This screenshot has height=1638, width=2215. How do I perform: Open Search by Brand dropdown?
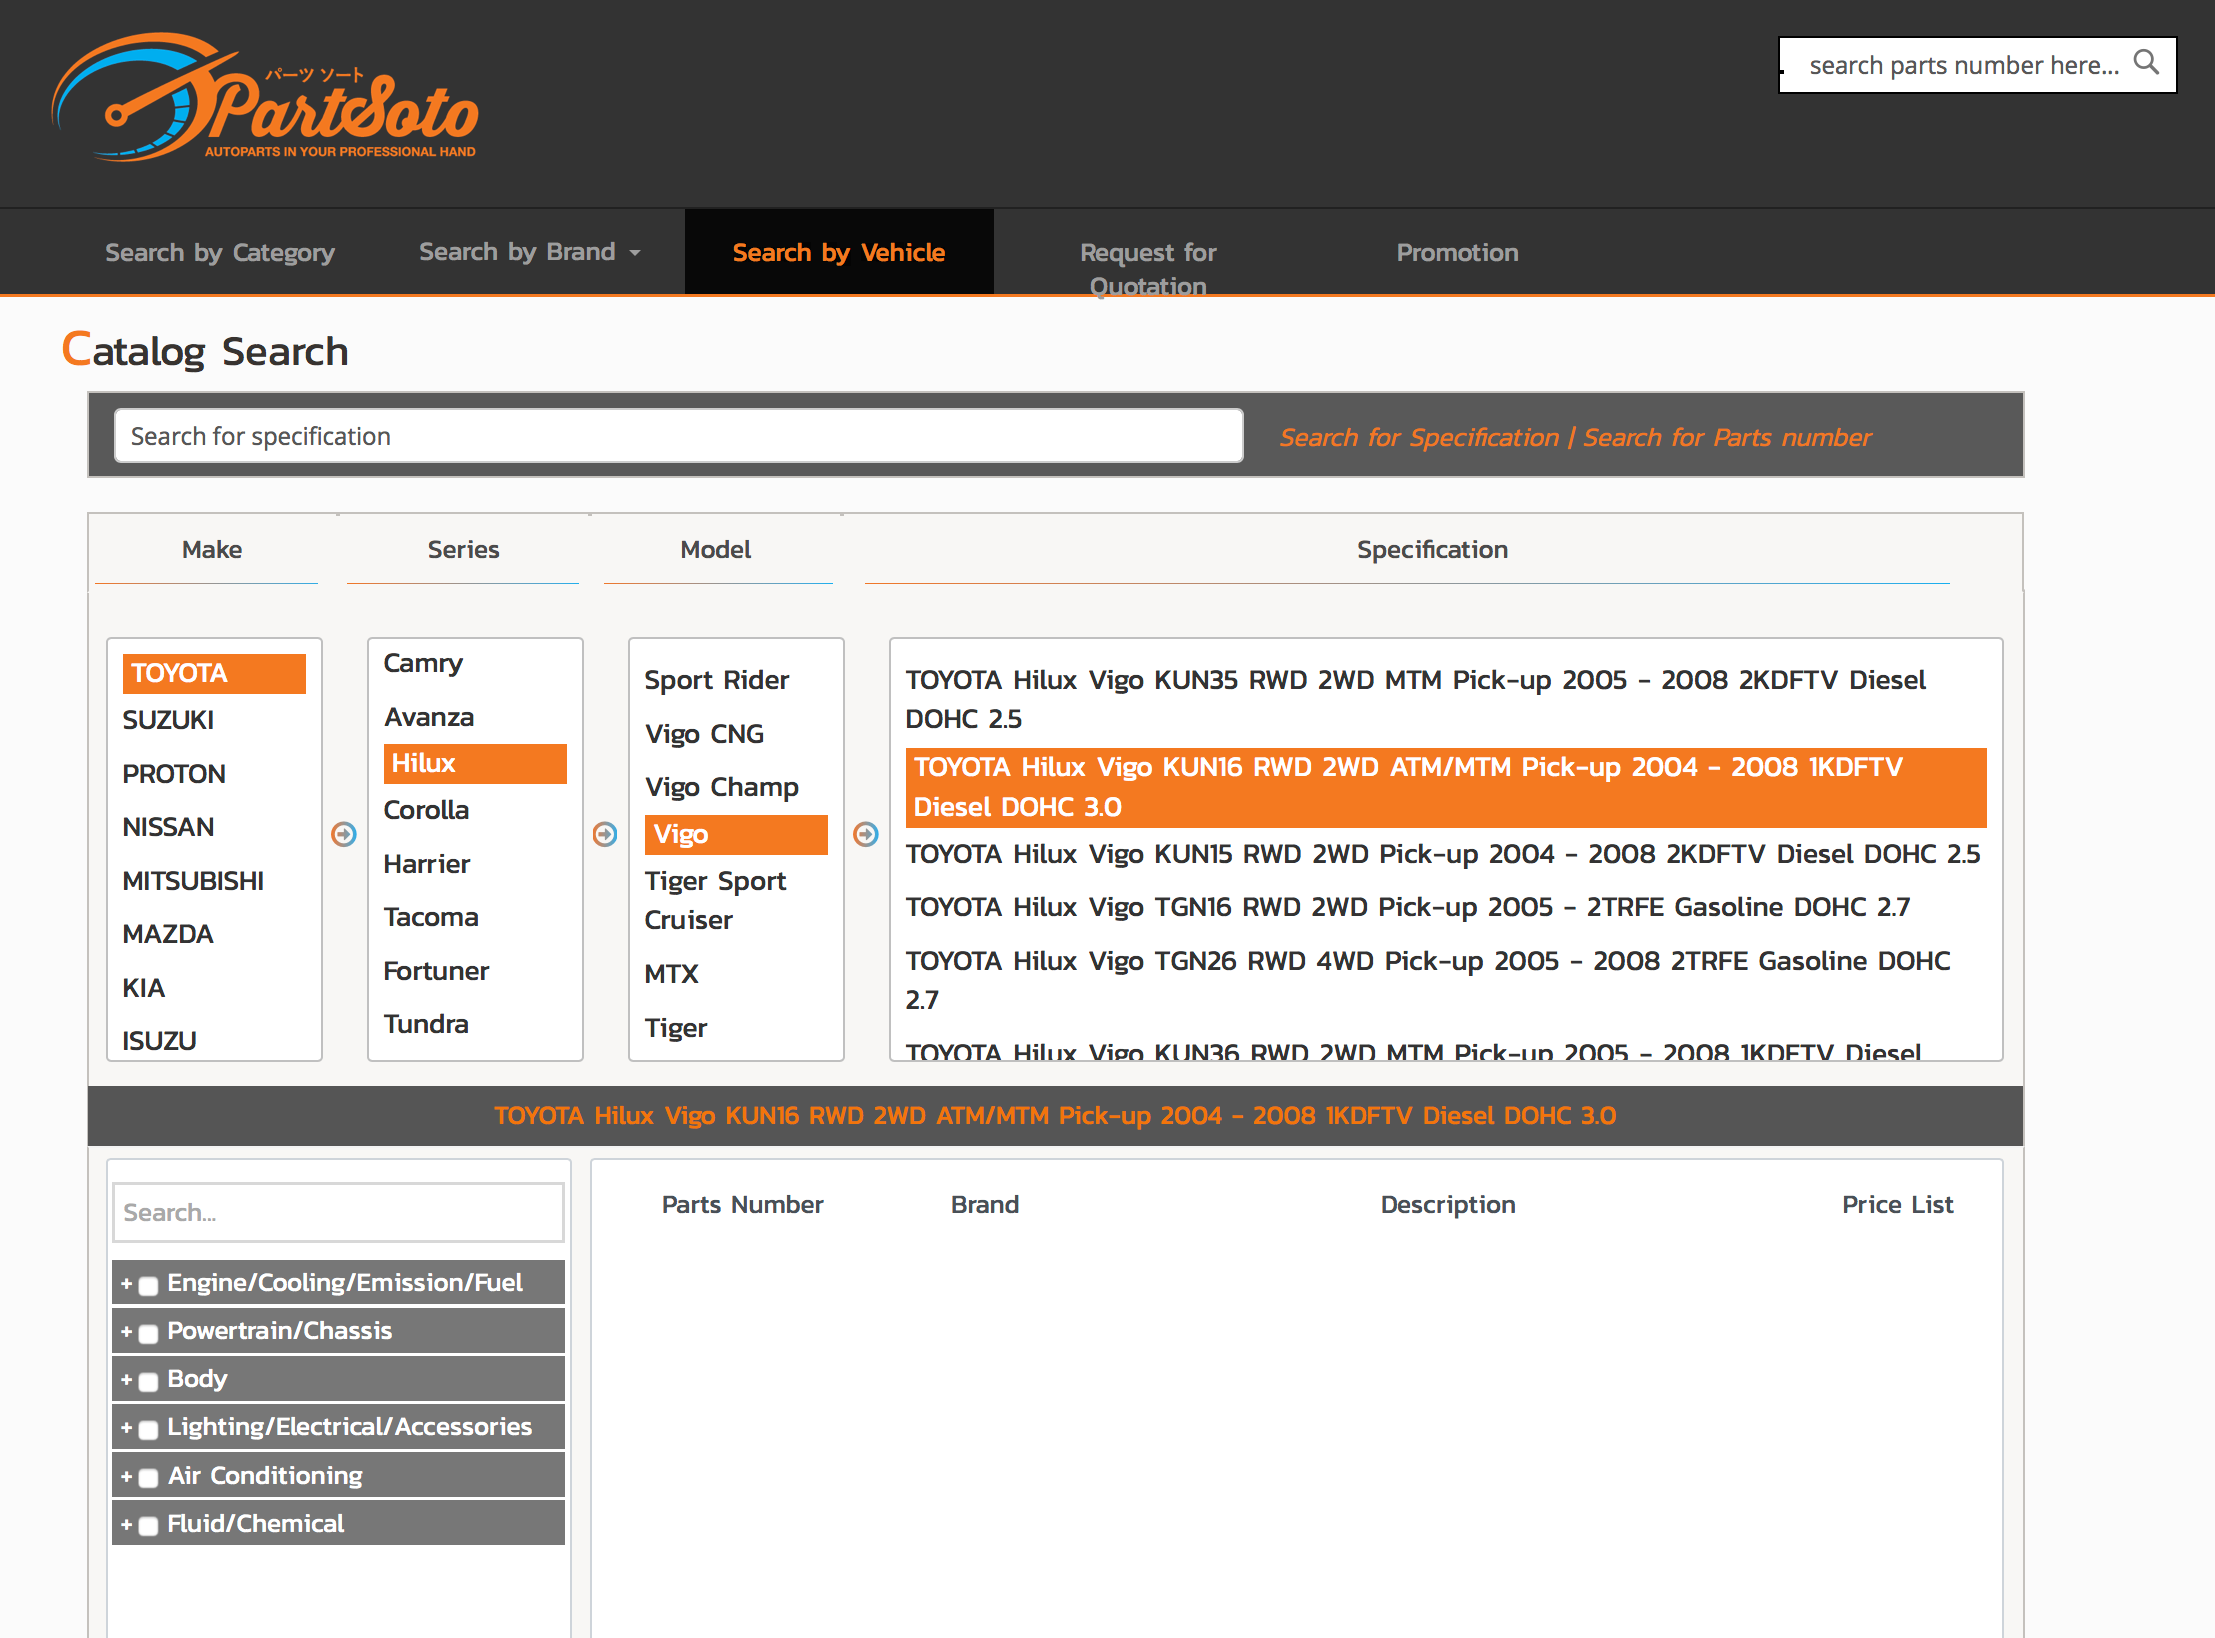(529, 252)
